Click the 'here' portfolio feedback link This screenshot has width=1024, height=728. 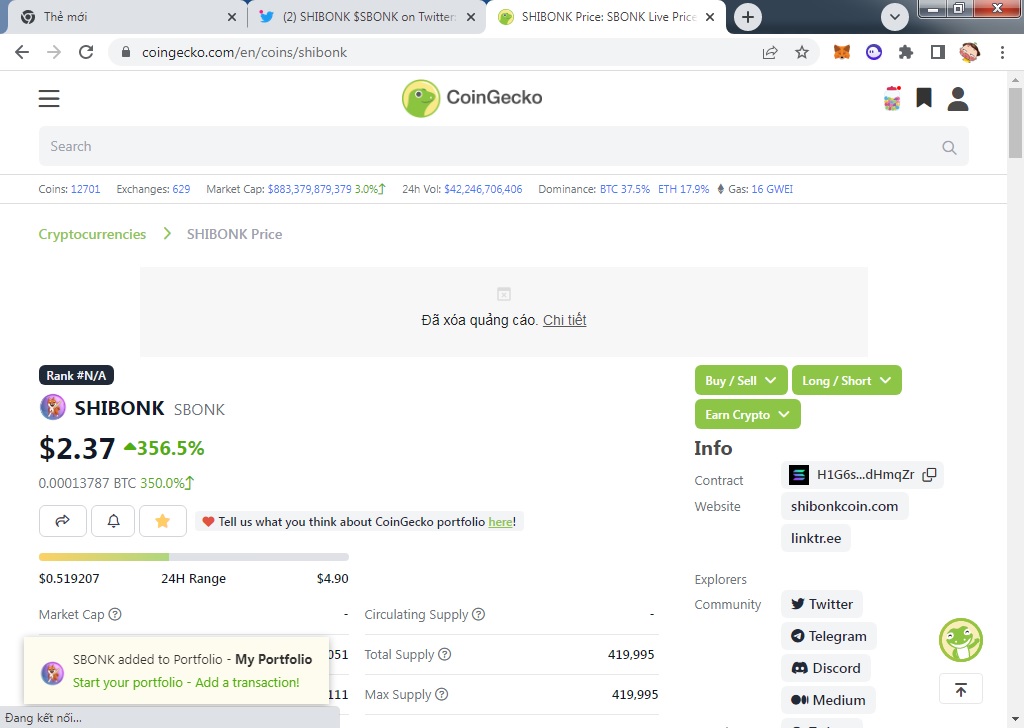pos(500,522)
